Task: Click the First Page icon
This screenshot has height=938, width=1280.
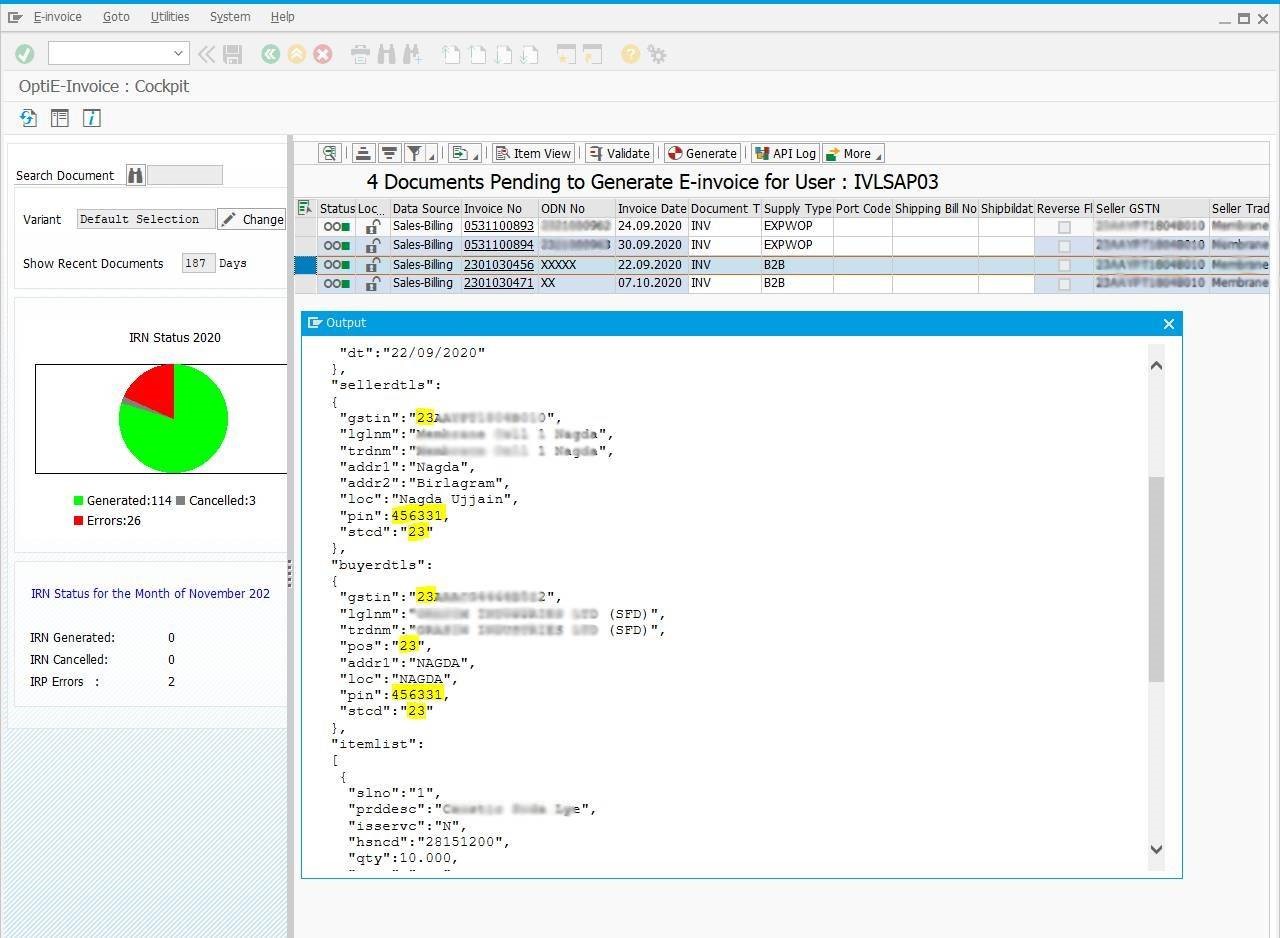Action: pyautogui.click(x=451, y=54)
